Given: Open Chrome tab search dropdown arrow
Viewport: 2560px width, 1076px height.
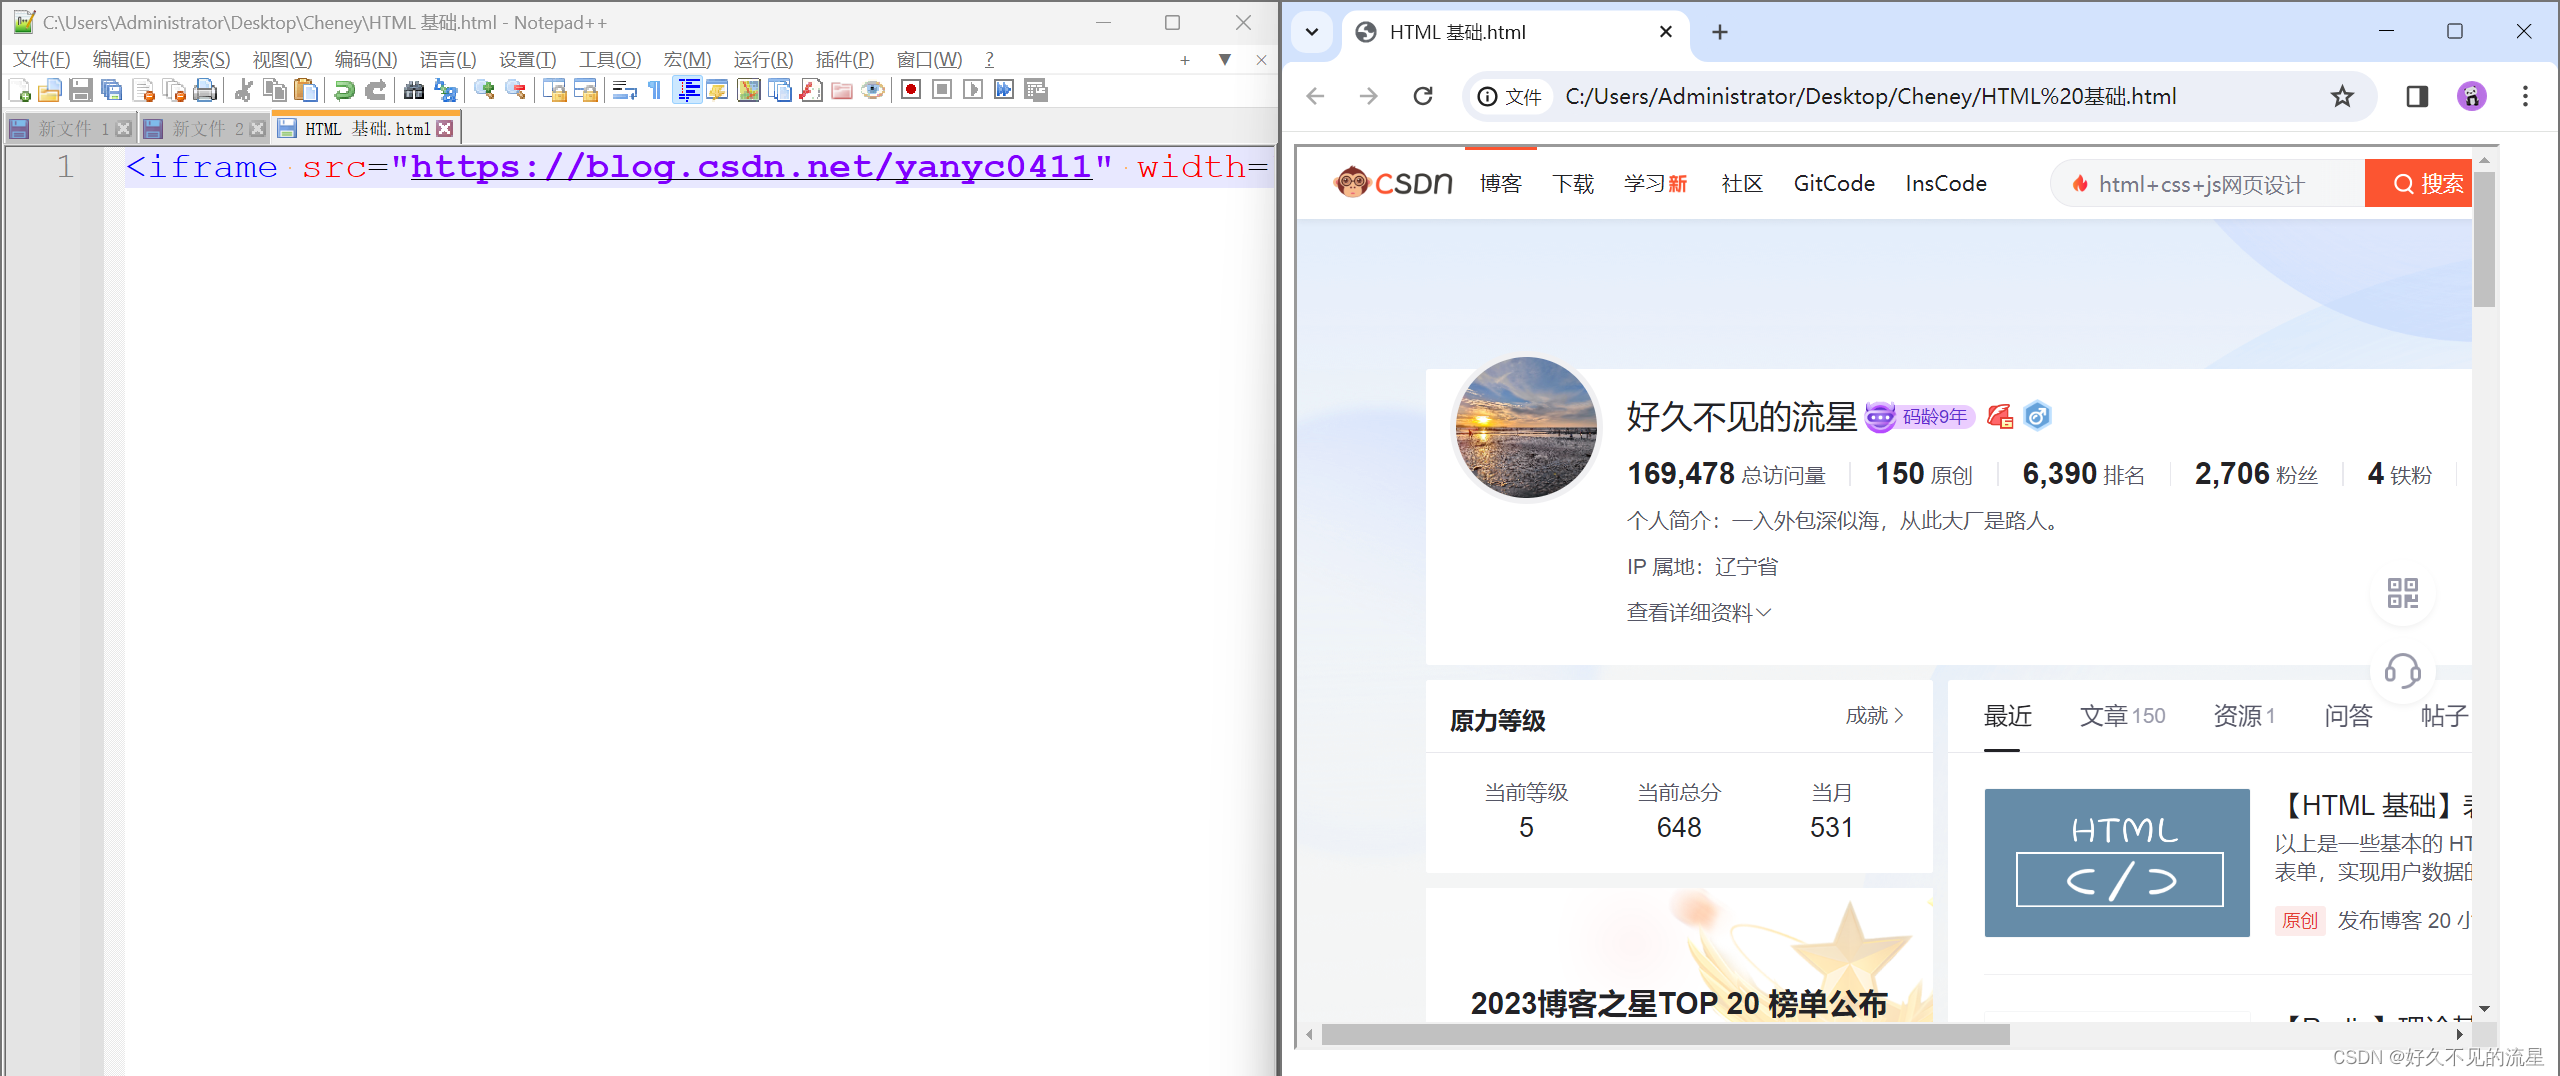Looking at the screenshot, I should [x=1312, y=32].
